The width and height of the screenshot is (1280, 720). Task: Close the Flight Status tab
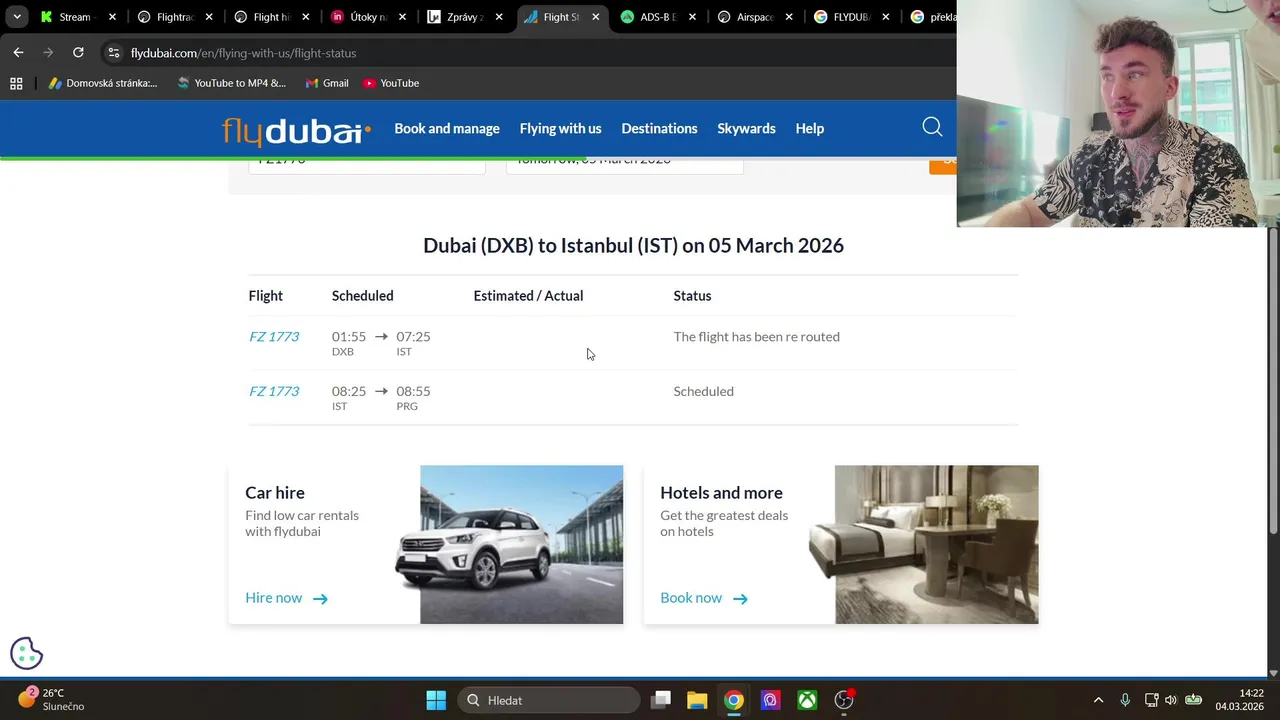[596, 17]
